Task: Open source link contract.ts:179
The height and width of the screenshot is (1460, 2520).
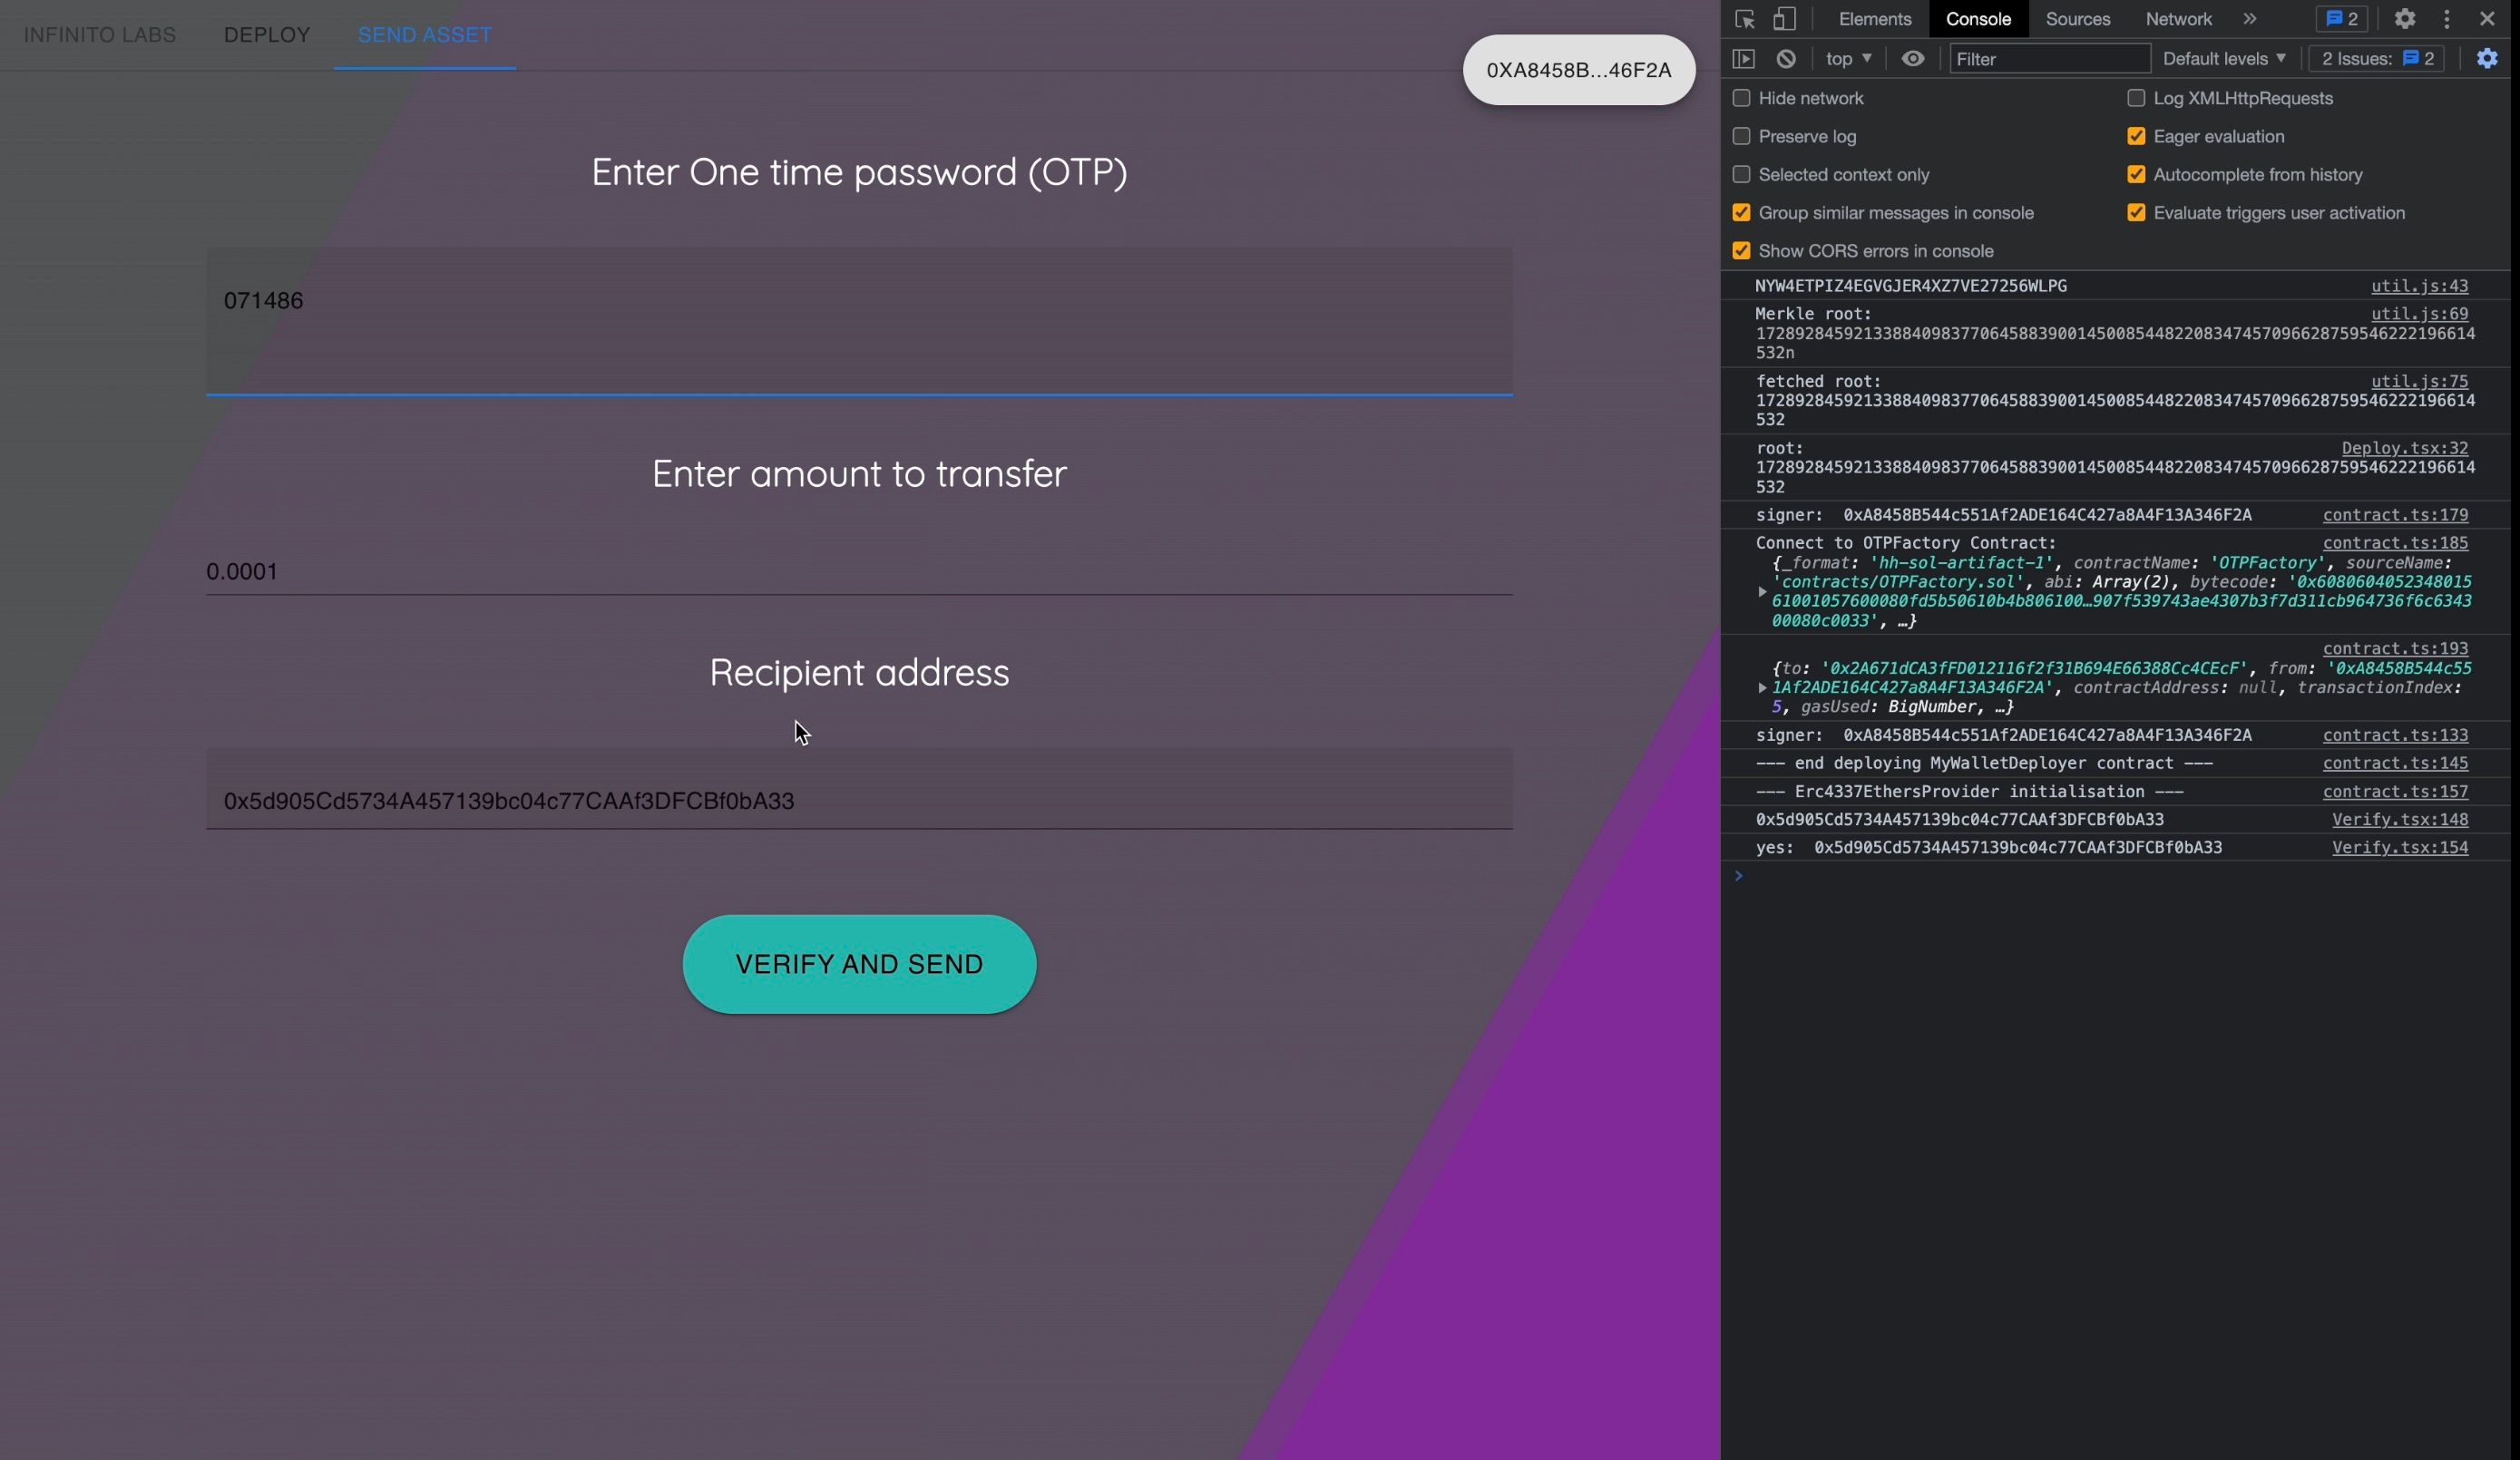Action: coord(2395,515)
